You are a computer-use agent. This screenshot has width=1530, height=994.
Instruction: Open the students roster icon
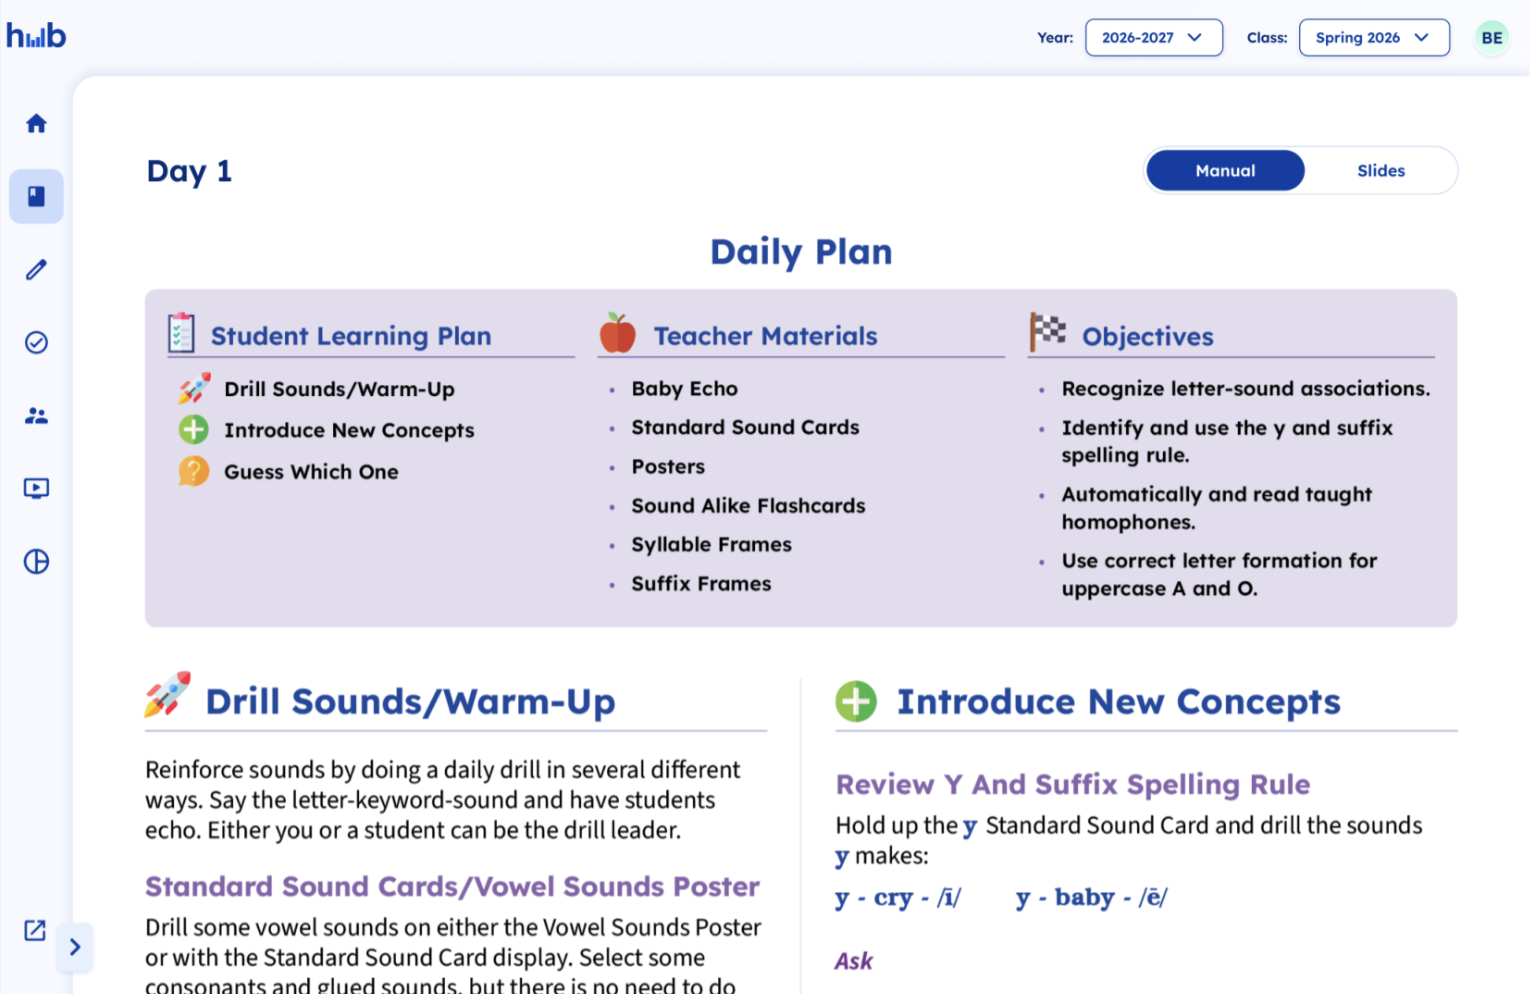click(x=36, y=415)
